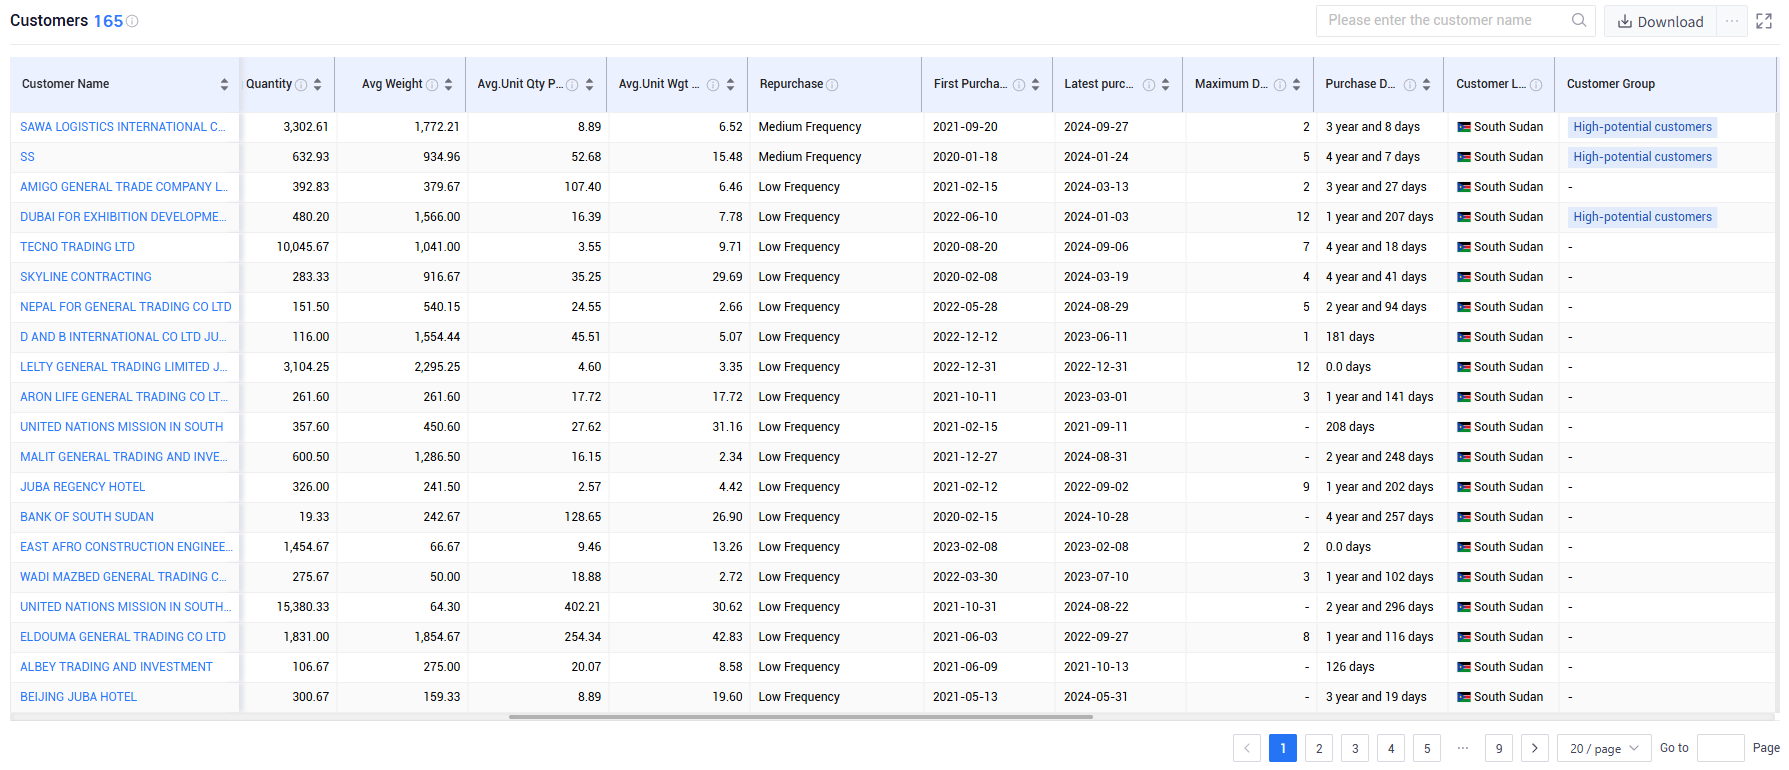Viewport: 1789px width, 770px height.
Task: Sort by Purchase D... column
Action: [1426, 84]
